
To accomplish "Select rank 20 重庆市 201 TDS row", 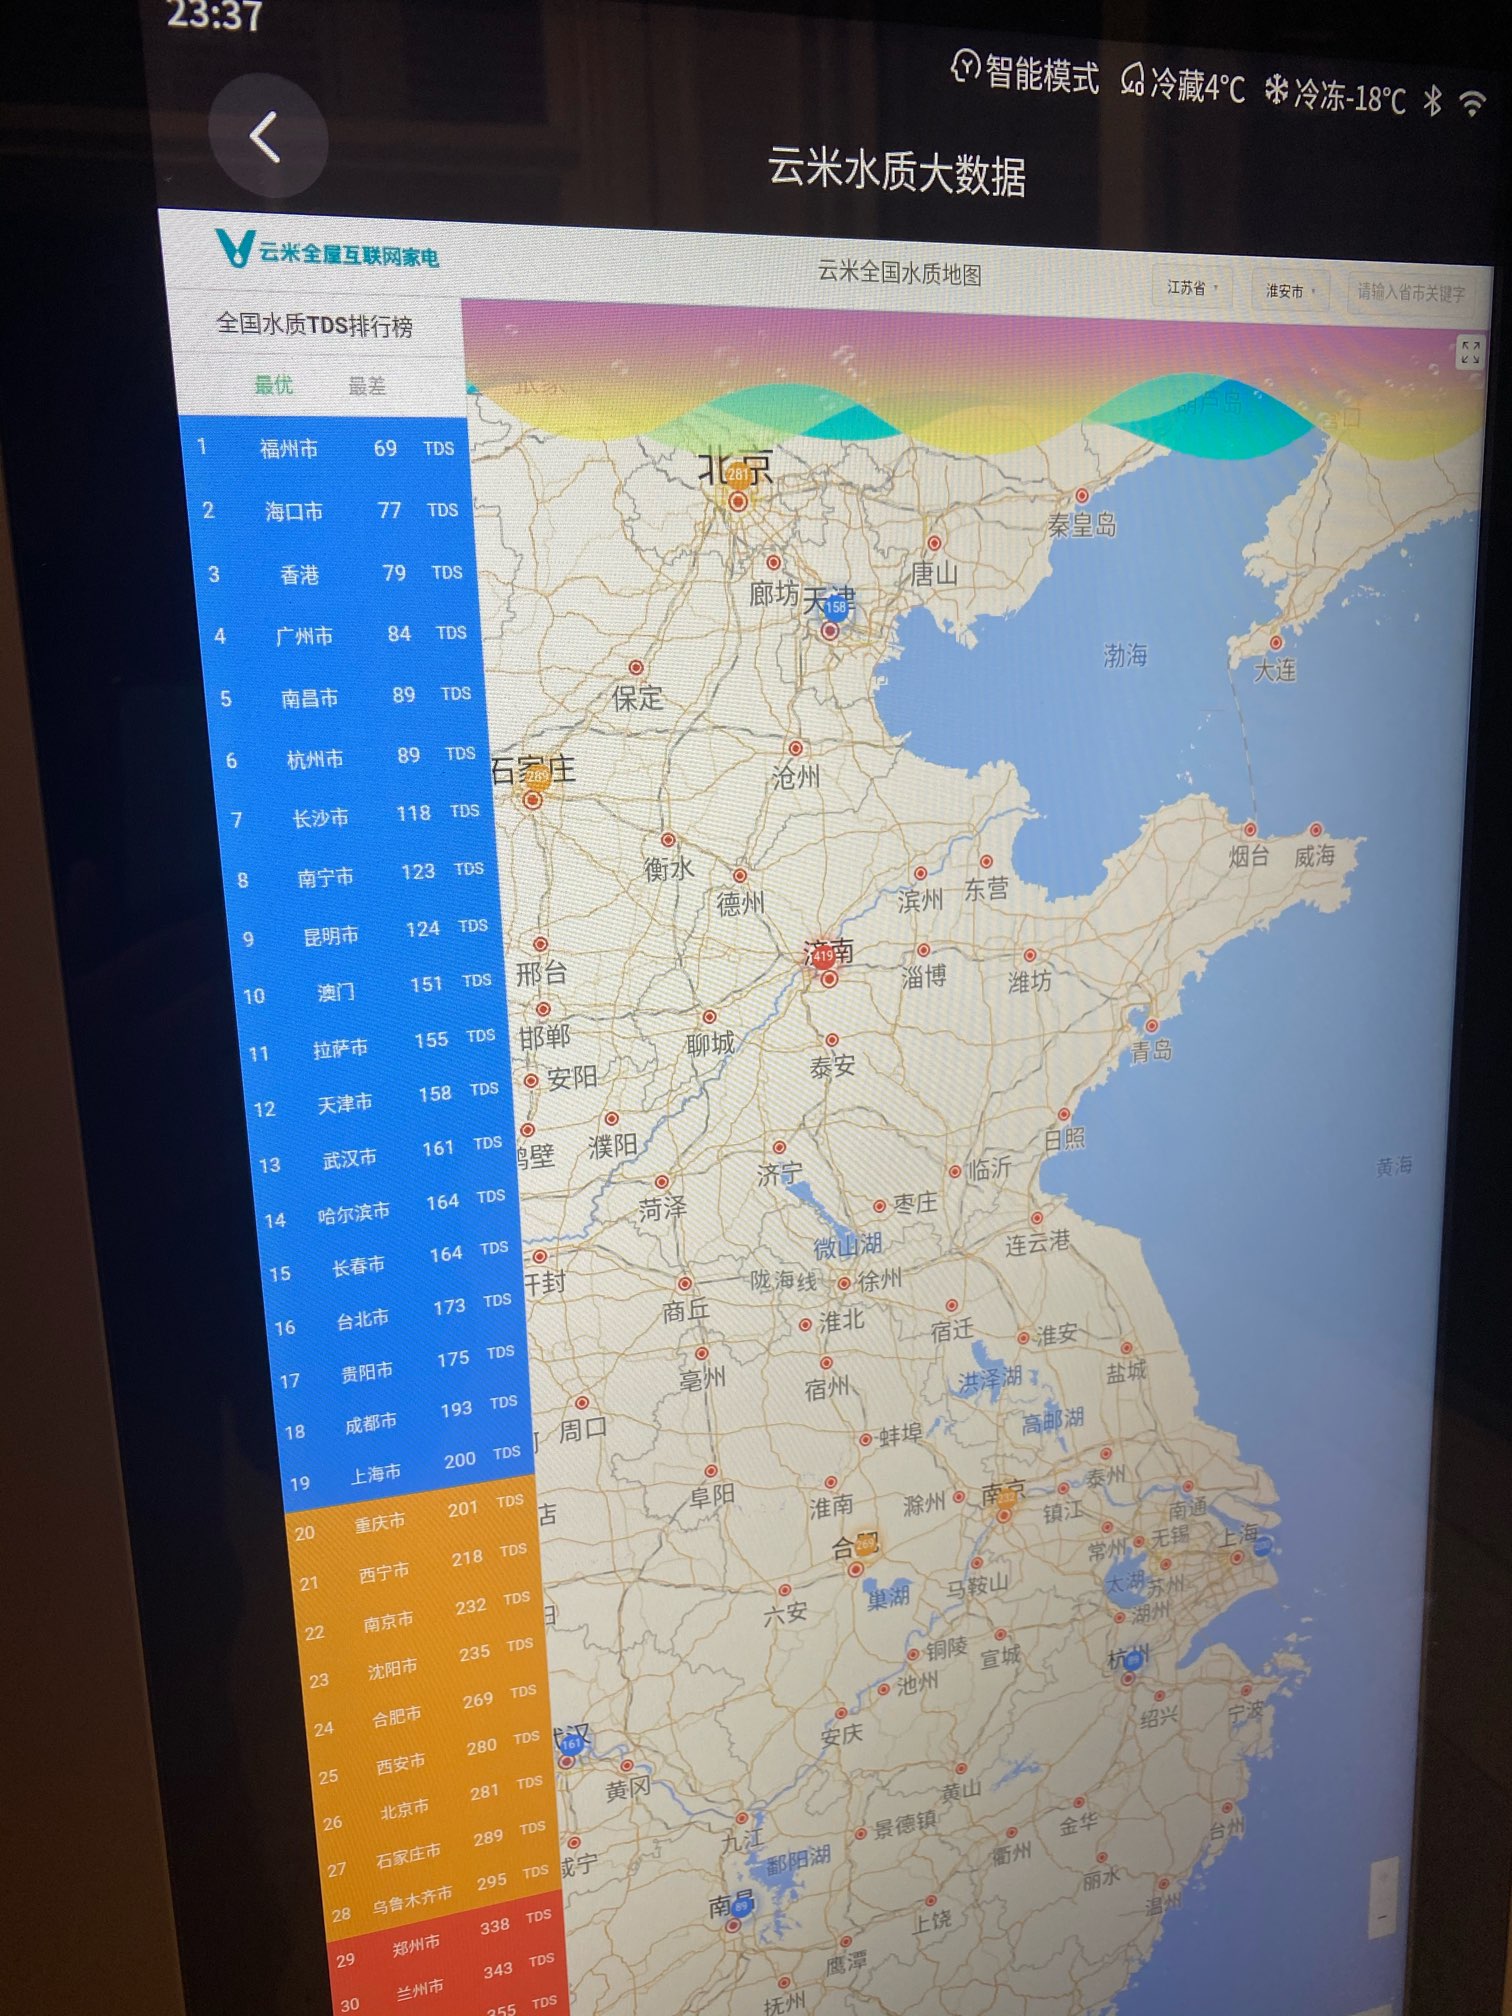I will click(x=412, y=1518).
